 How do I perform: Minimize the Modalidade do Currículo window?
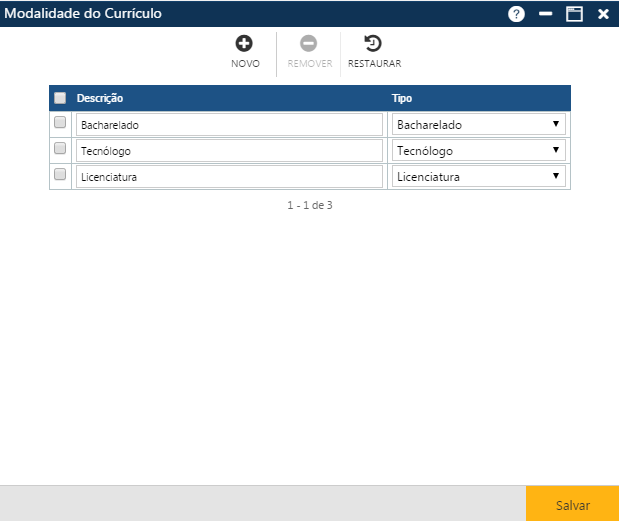tap(546, 14)
